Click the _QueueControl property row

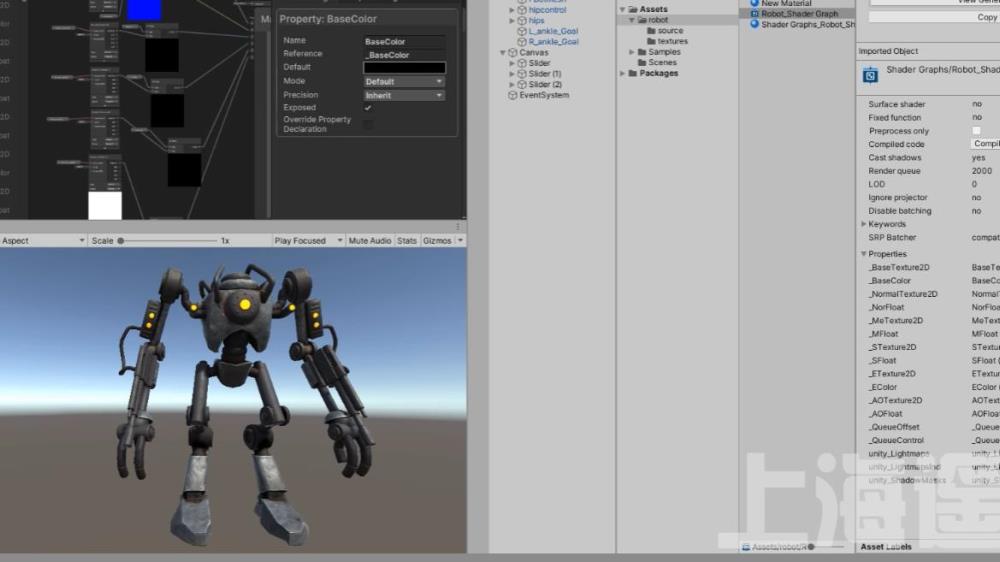[x=929, y=440]
